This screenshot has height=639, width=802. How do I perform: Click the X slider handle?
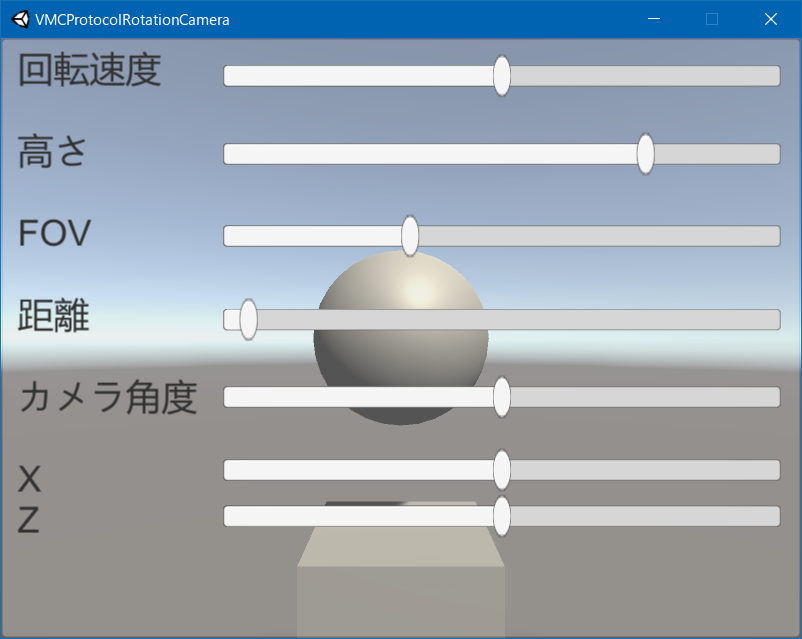click(x=500, y=470)
